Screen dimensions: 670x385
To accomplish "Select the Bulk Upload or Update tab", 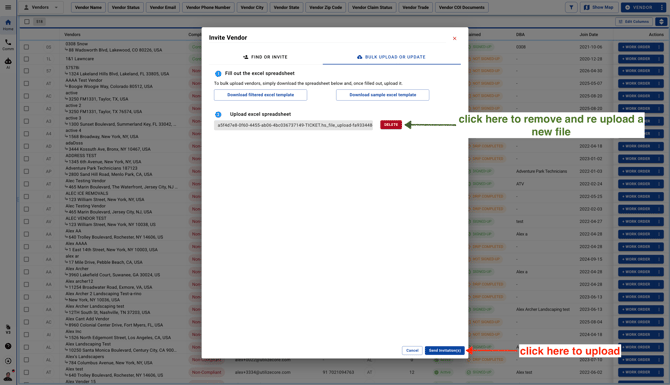I will click(391, 57).
